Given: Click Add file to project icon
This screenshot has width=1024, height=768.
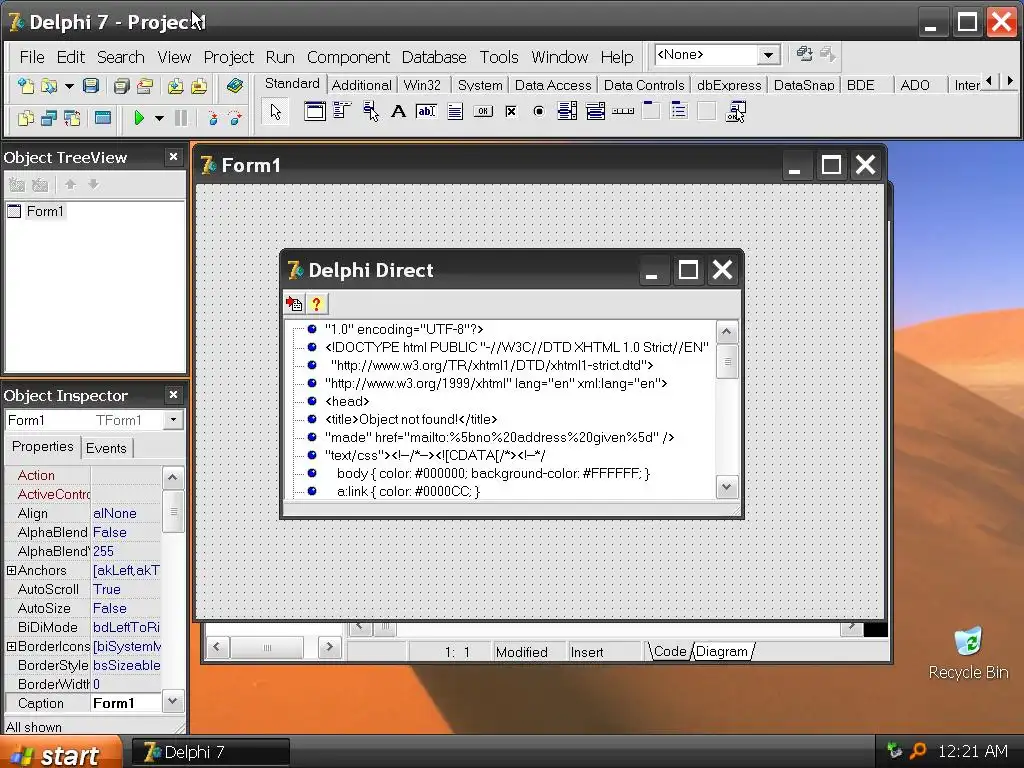Looking at the screenshot, I should 175,86.
